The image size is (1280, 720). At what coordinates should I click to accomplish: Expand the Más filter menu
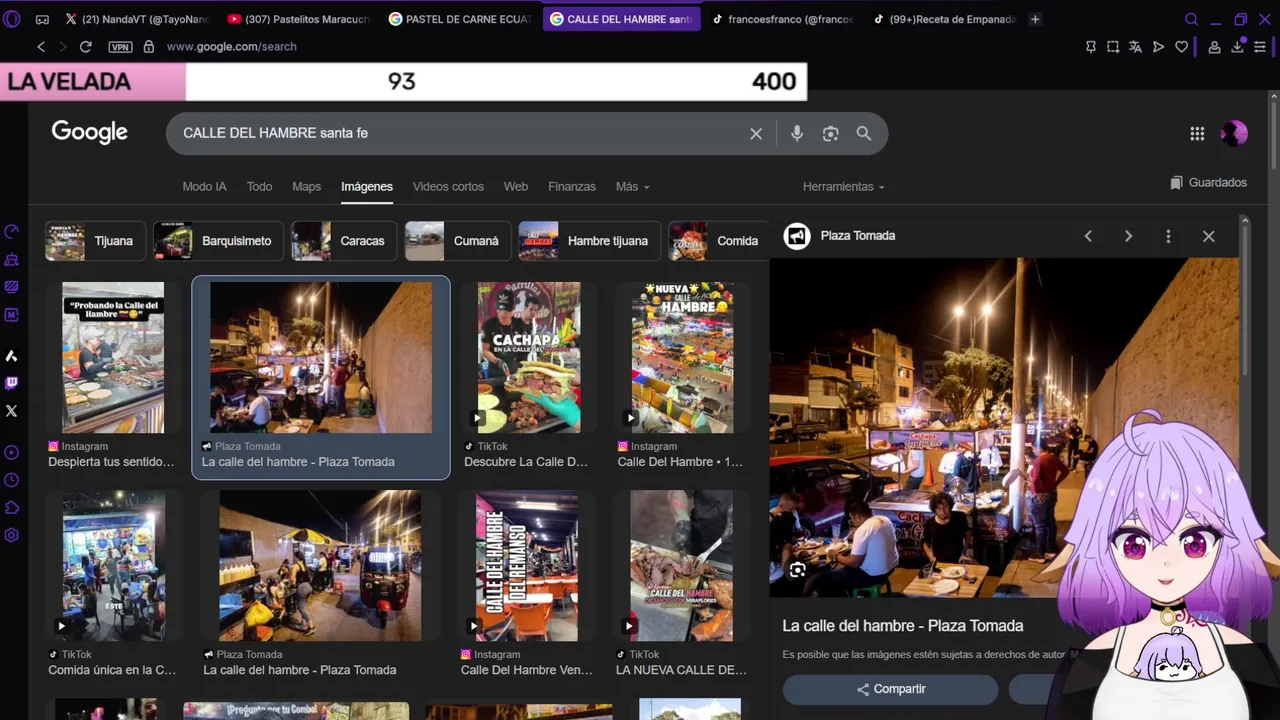point(632,187)
